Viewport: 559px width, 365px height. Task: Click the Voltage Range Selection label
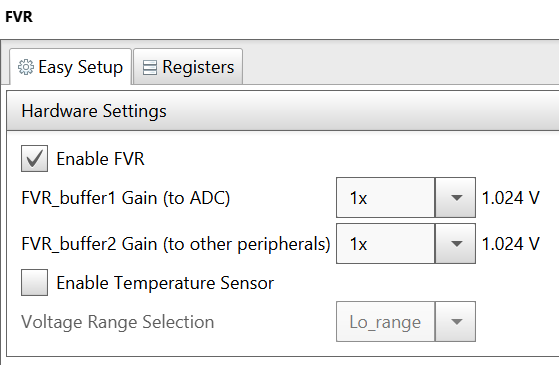[x=118, y=322]
